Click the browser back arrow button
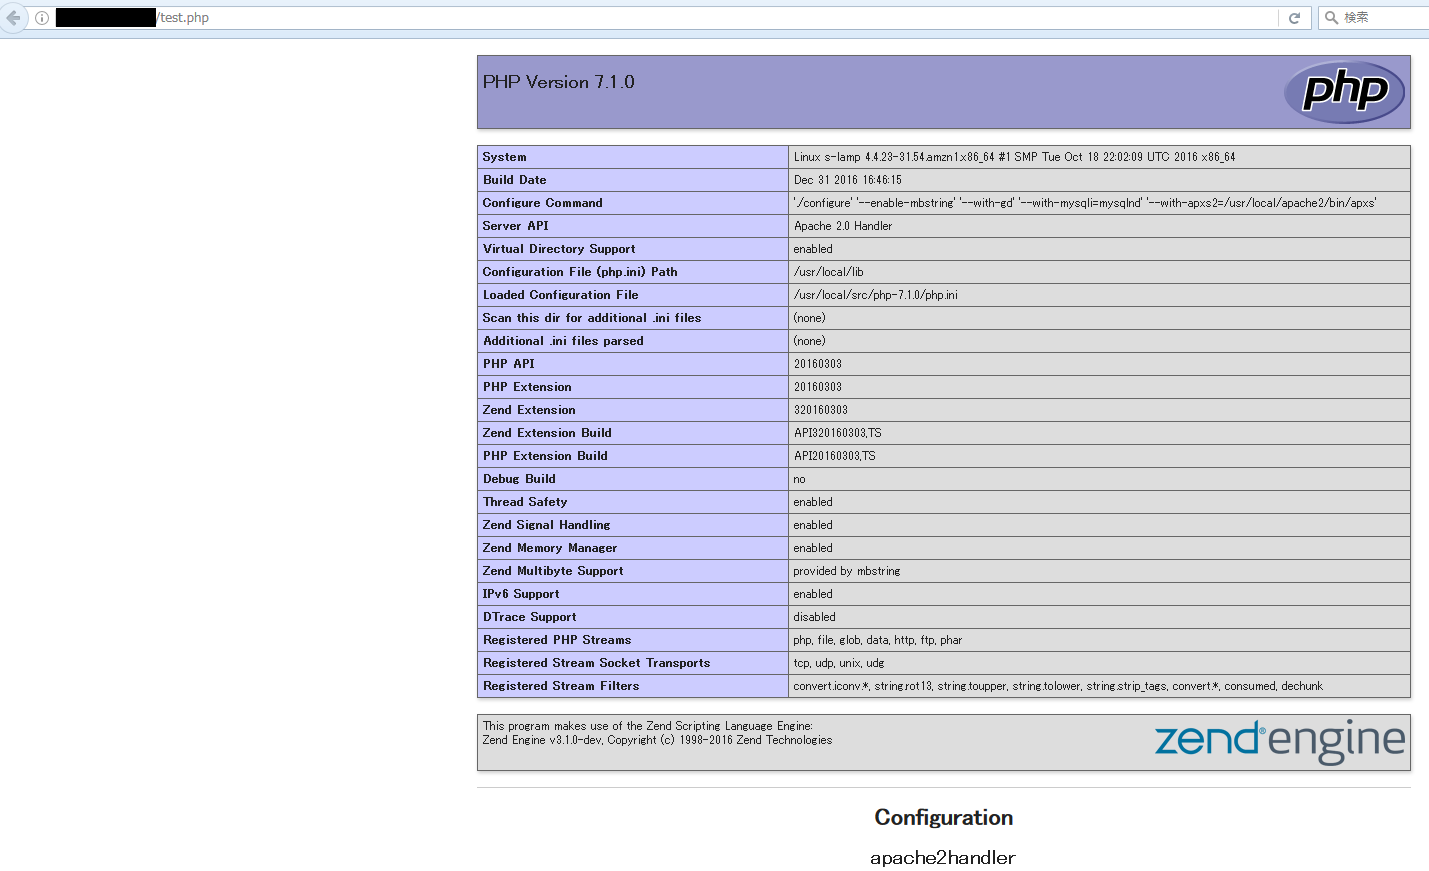Screen dimensions: 1429x871 pyautogui.click(x=13, y=17)
